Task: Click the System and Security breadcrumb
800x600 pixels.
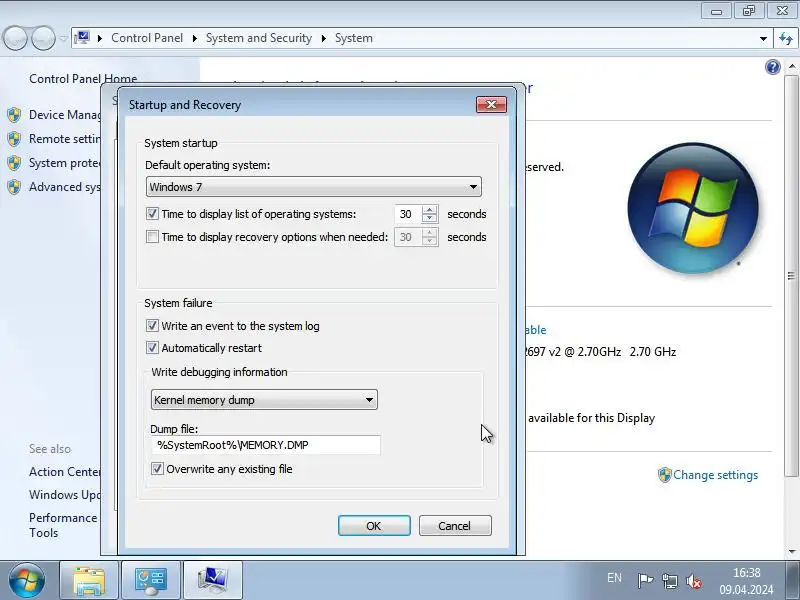Action: [259, 38]
